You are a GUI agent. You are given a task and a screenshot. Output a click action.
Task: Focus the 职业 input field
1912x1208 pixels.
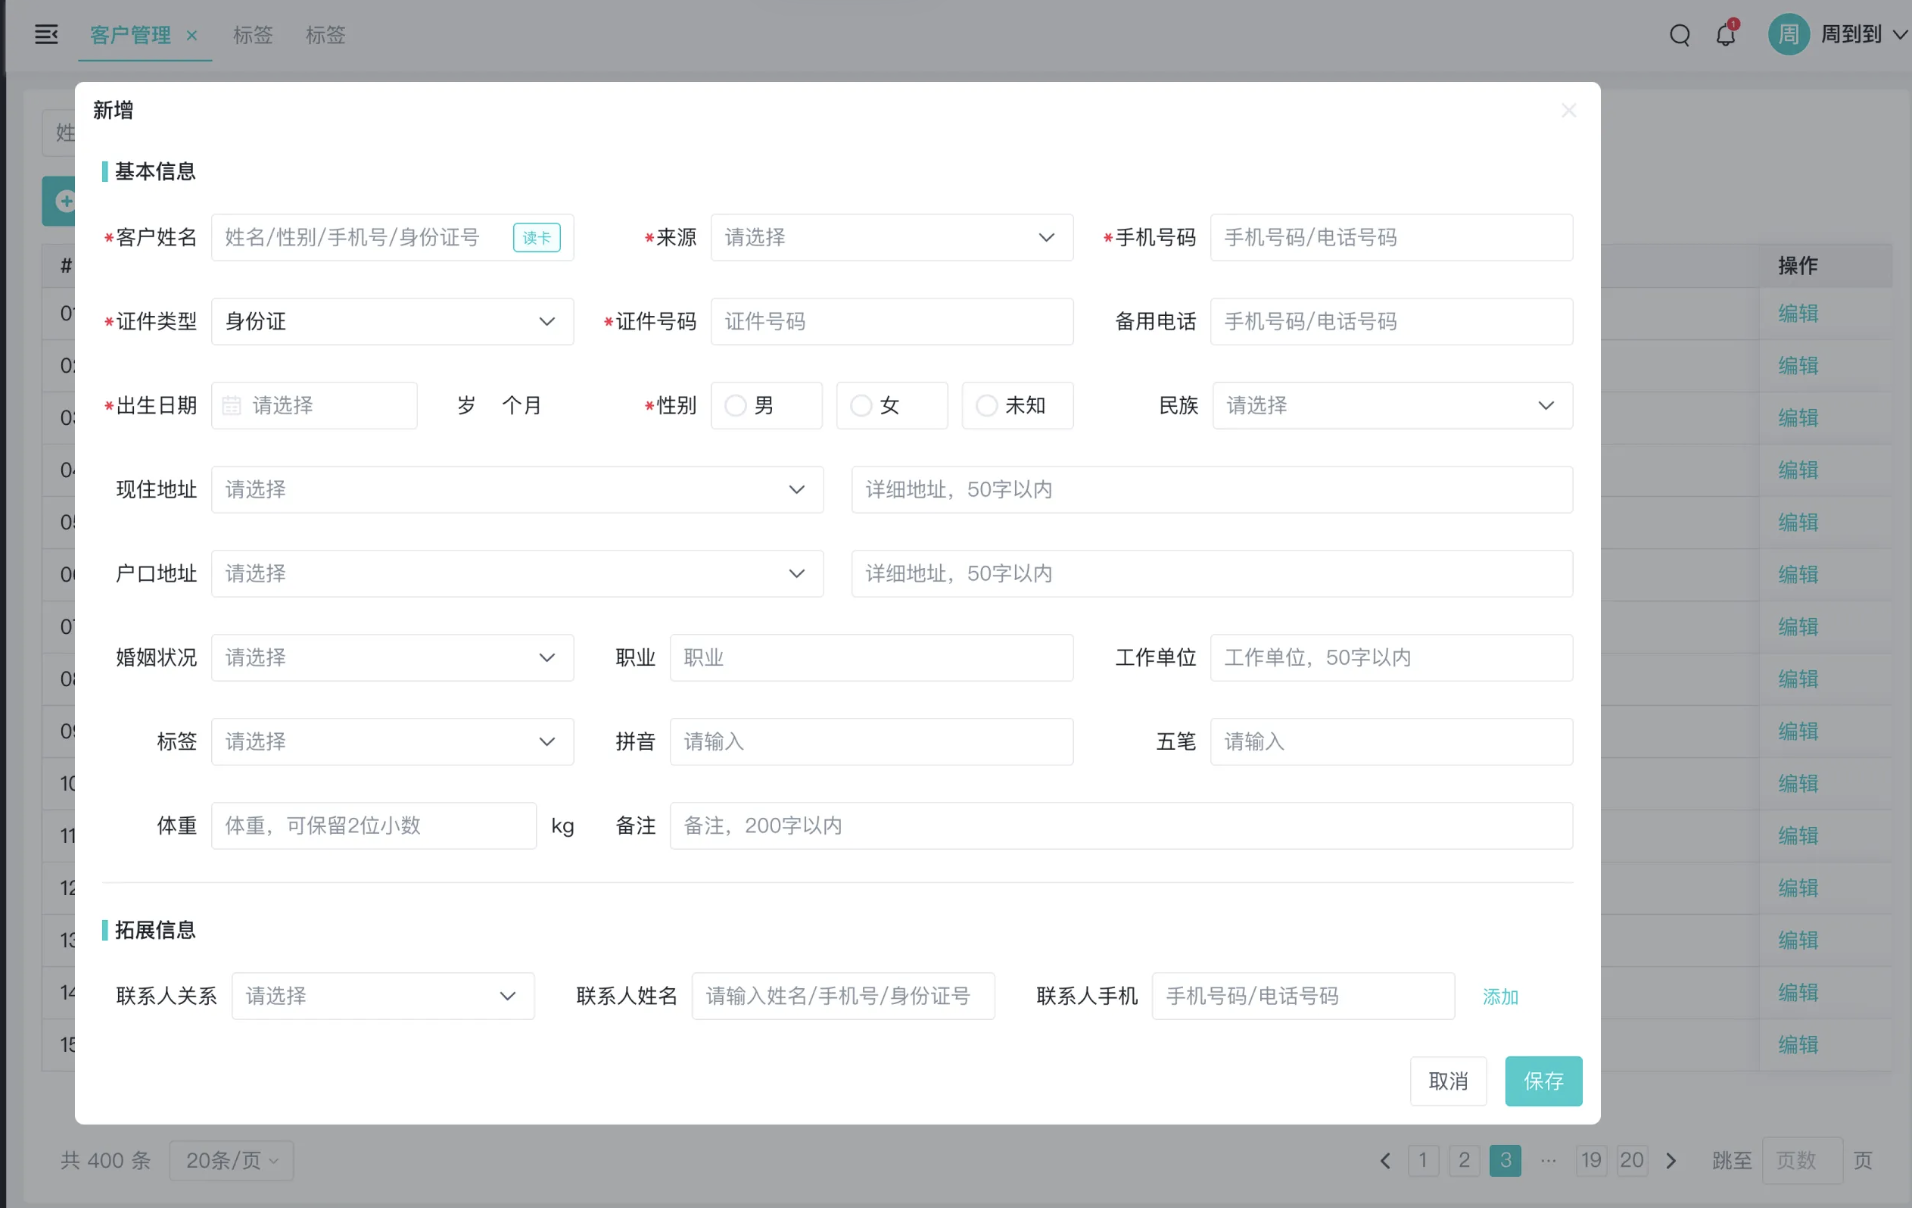(872, 657)
